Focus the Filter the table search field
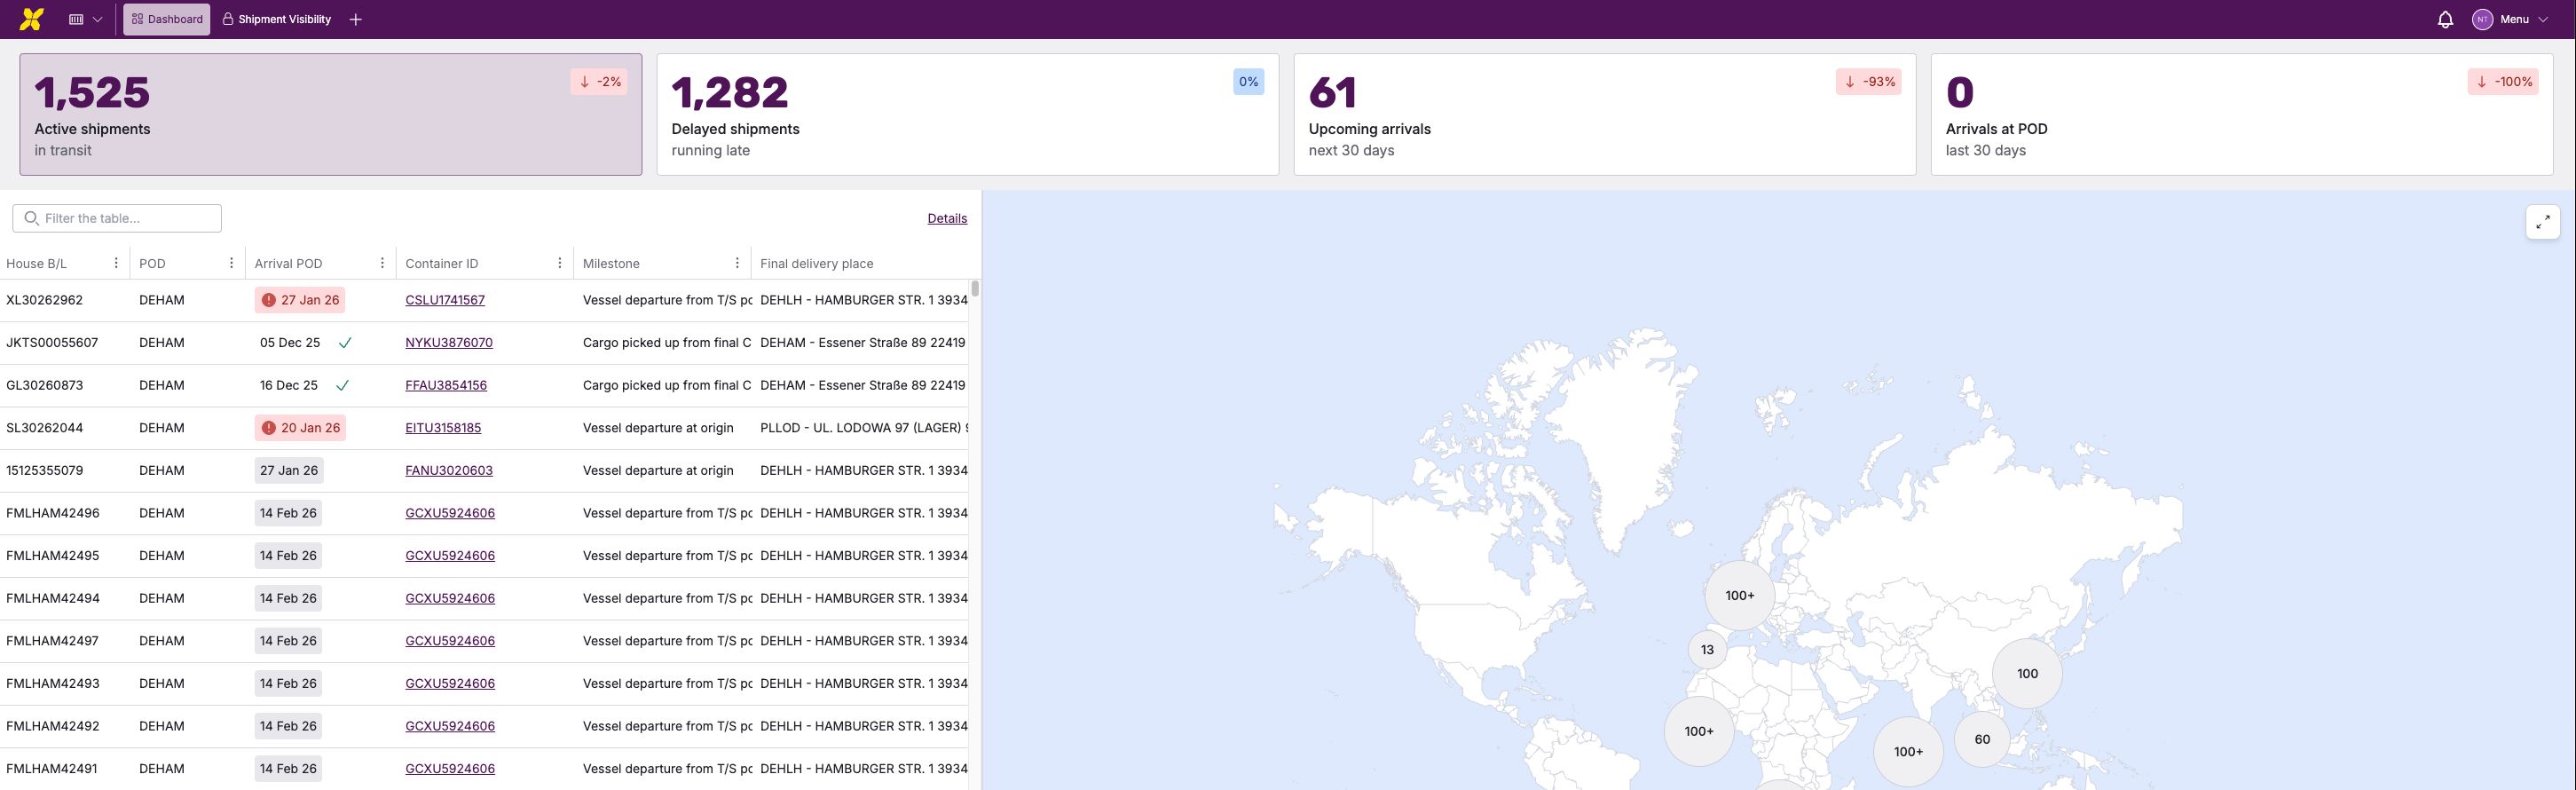2576x790 pixels. 117,218
